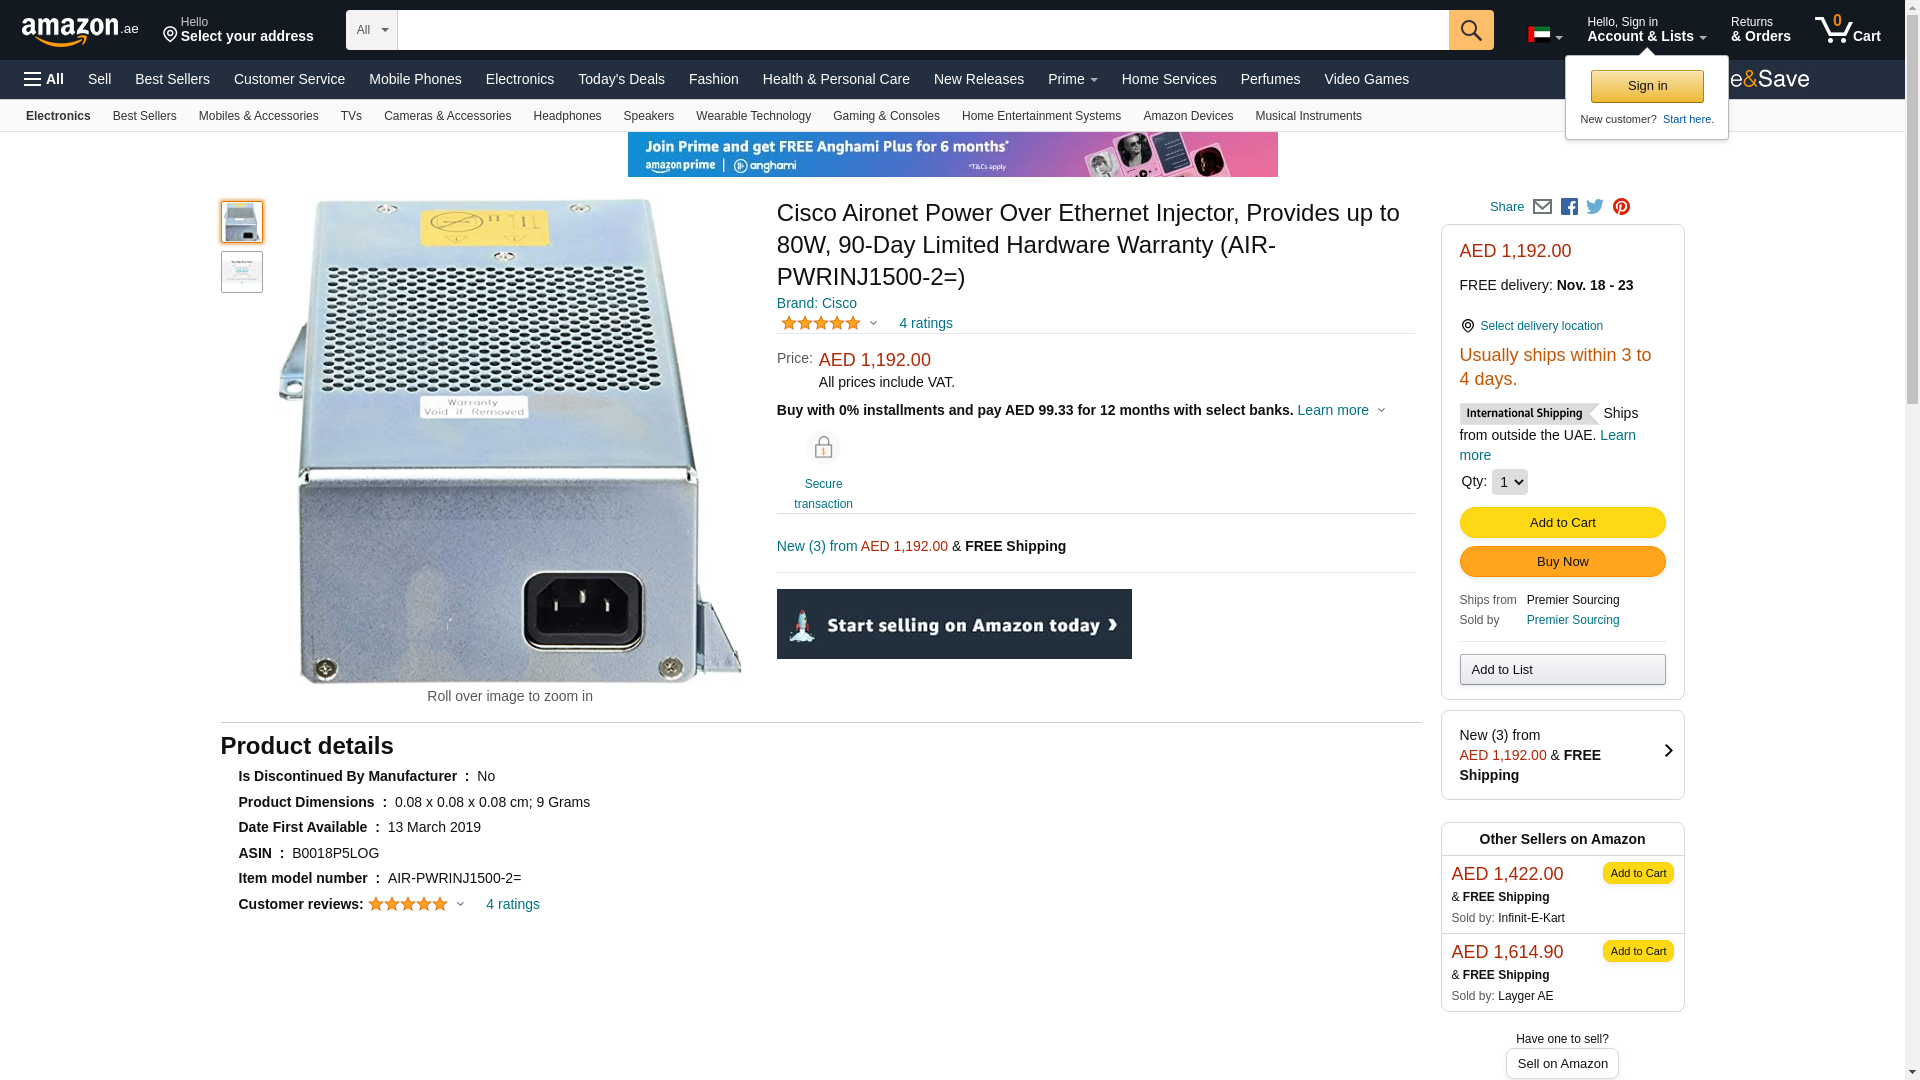This screenshot has width=1920, height=1080.
Task: Open the search category All dropdown
Action: [371, 30]
